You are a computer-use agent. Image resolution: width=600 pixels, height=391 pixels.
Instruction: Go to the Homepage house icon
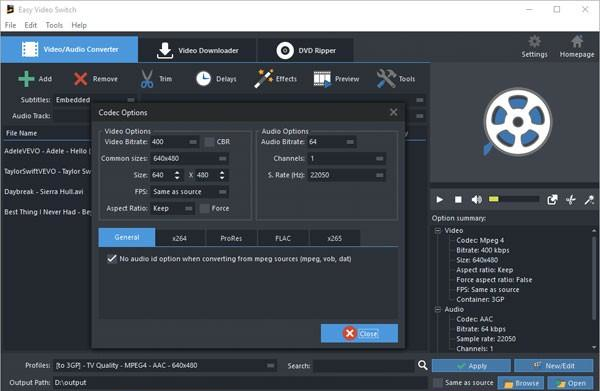577,47
